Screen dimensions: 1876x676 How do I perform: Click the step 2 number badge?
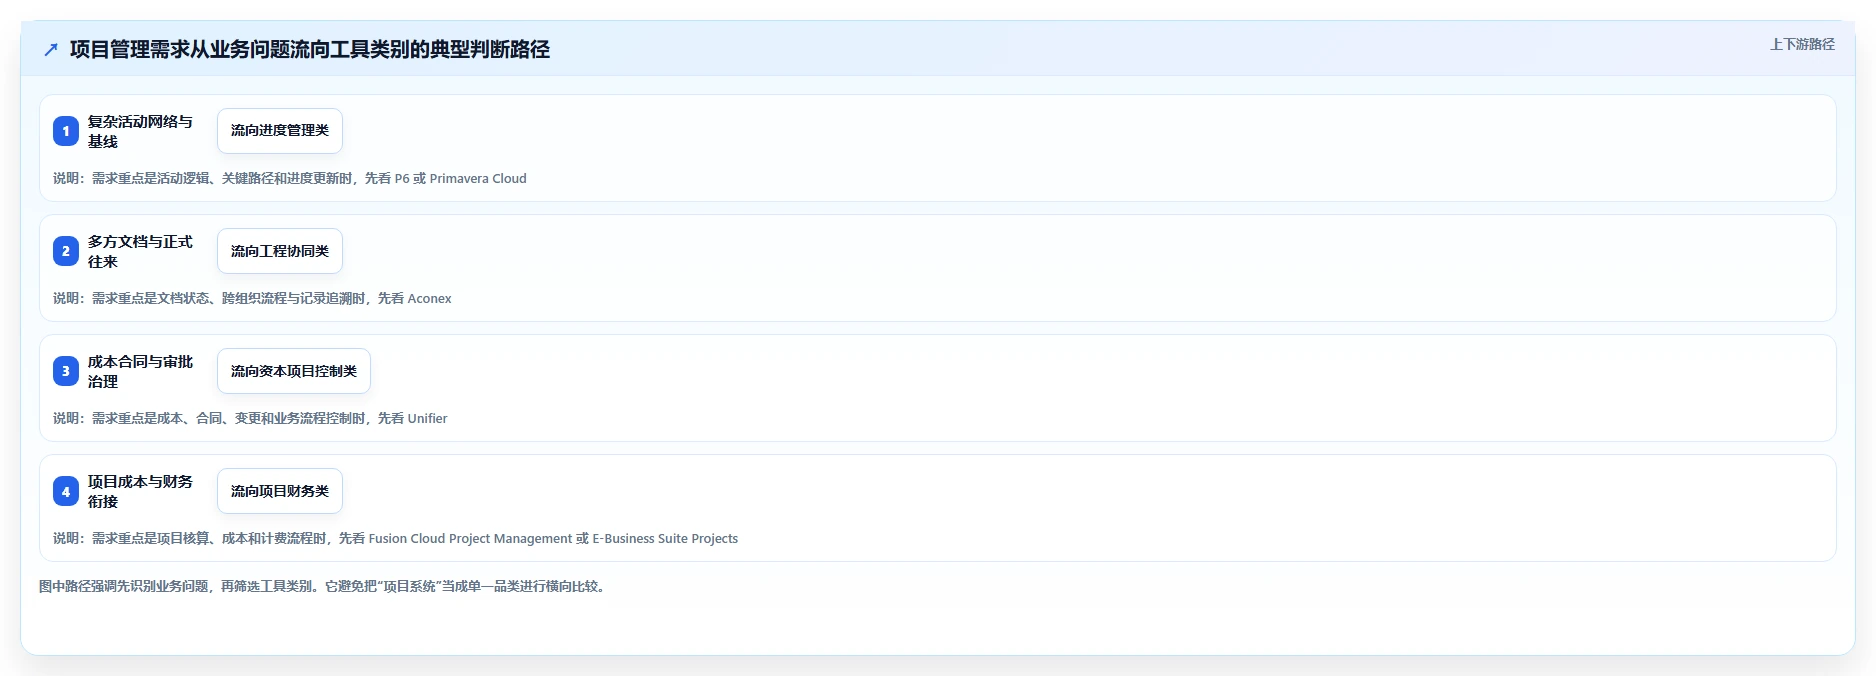point(66,251)
